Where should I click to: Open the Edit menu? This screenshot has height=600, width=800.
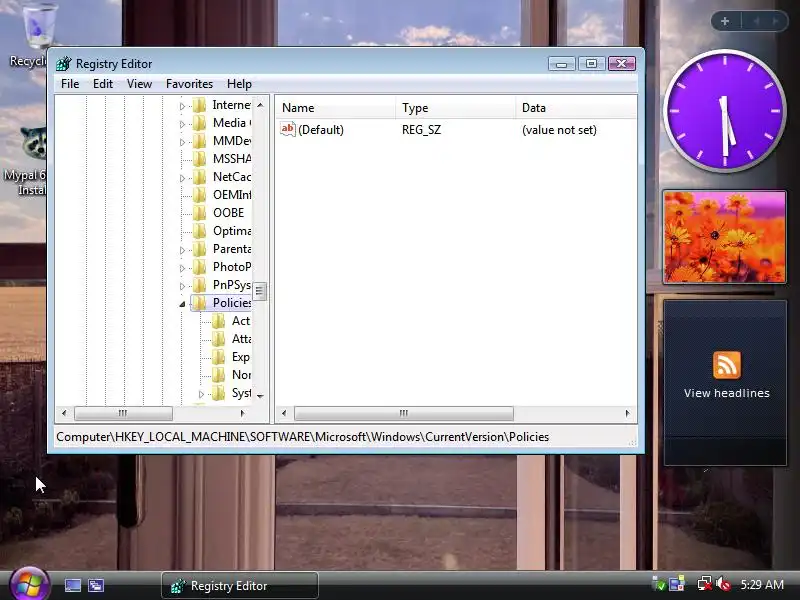pyautogui.click(x=103, y=84)
